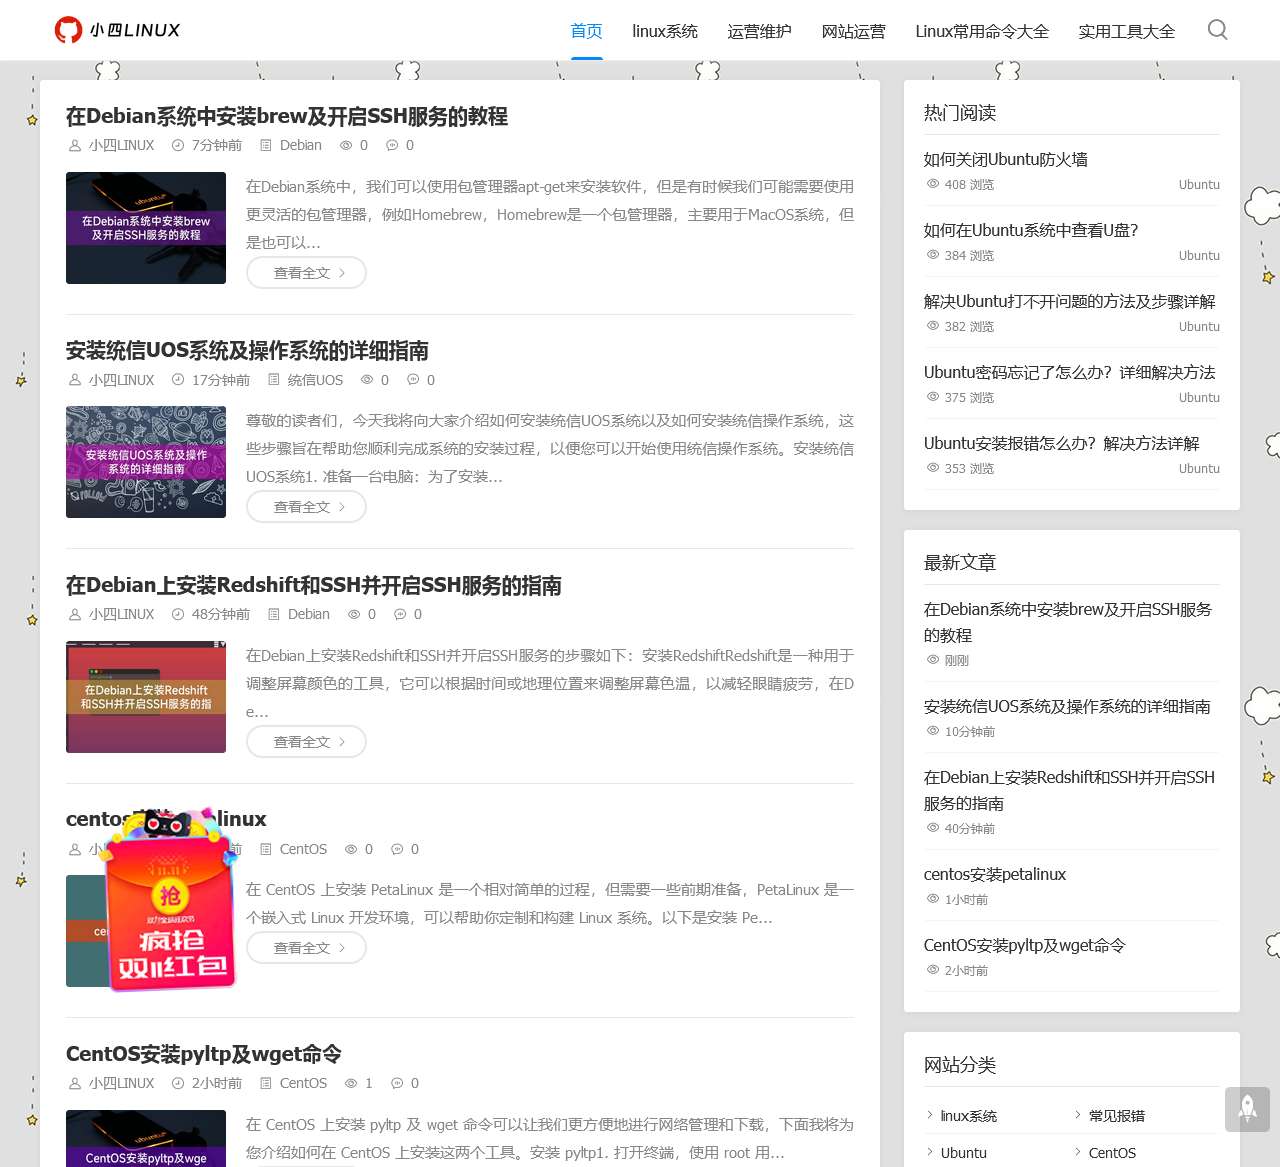The width and height of the screenshot is (1280, 1167).
Task: Click author 小四LINUX under Redshift article
Action: tap(121, 614)
